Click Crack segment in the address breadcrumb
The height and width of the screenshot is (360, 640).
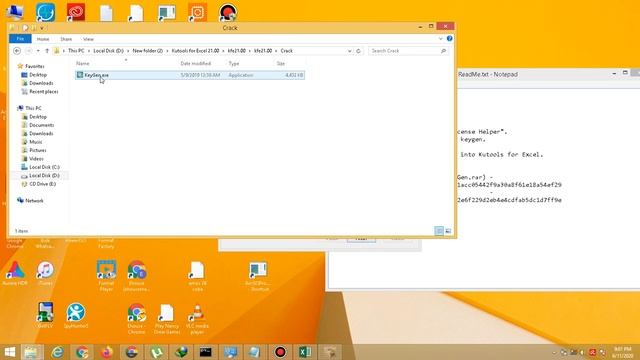pos(287,51)
